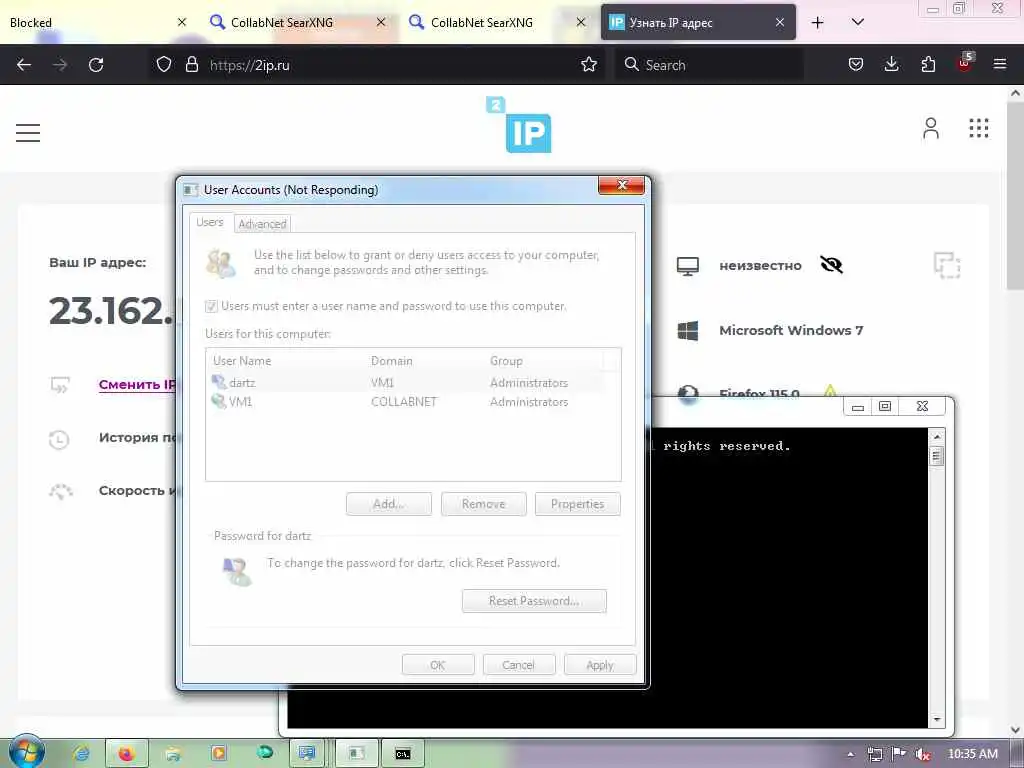1024x768 pixels.
Task: Select the Users tab in User Accounts
Action: point(210,222)
